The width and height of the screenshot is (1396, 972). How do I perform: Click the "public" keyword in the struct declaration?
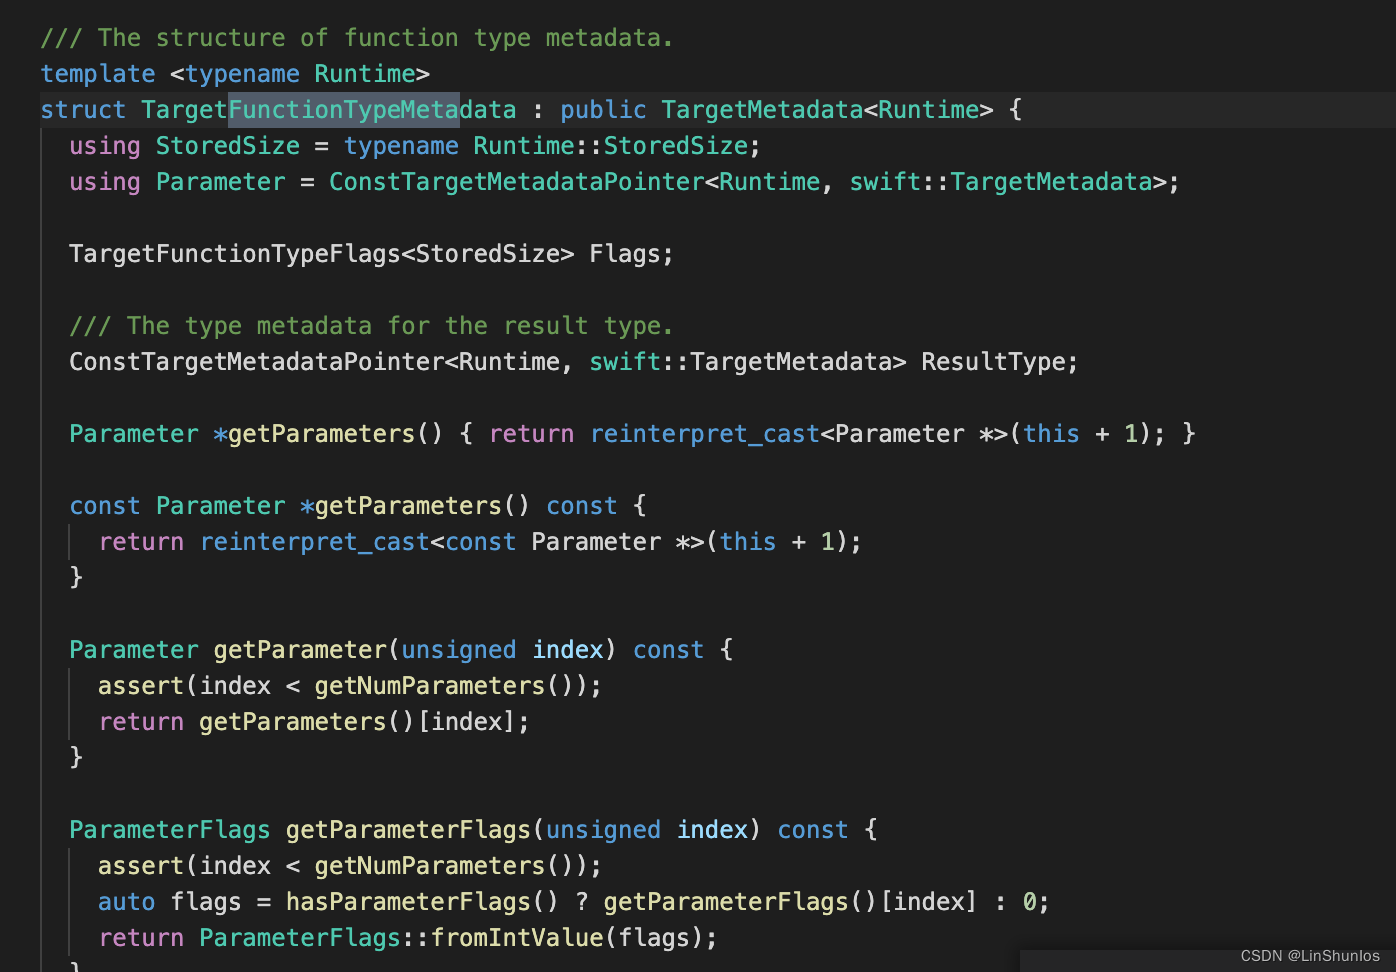pyautogui.click(x=603, y=110)
